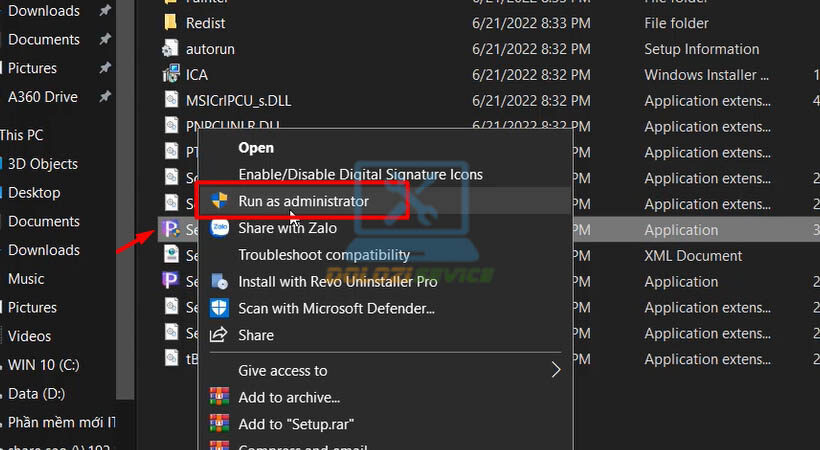Choose Scan with Microsoft Defender
820x450 pixels.
[336, 308]
